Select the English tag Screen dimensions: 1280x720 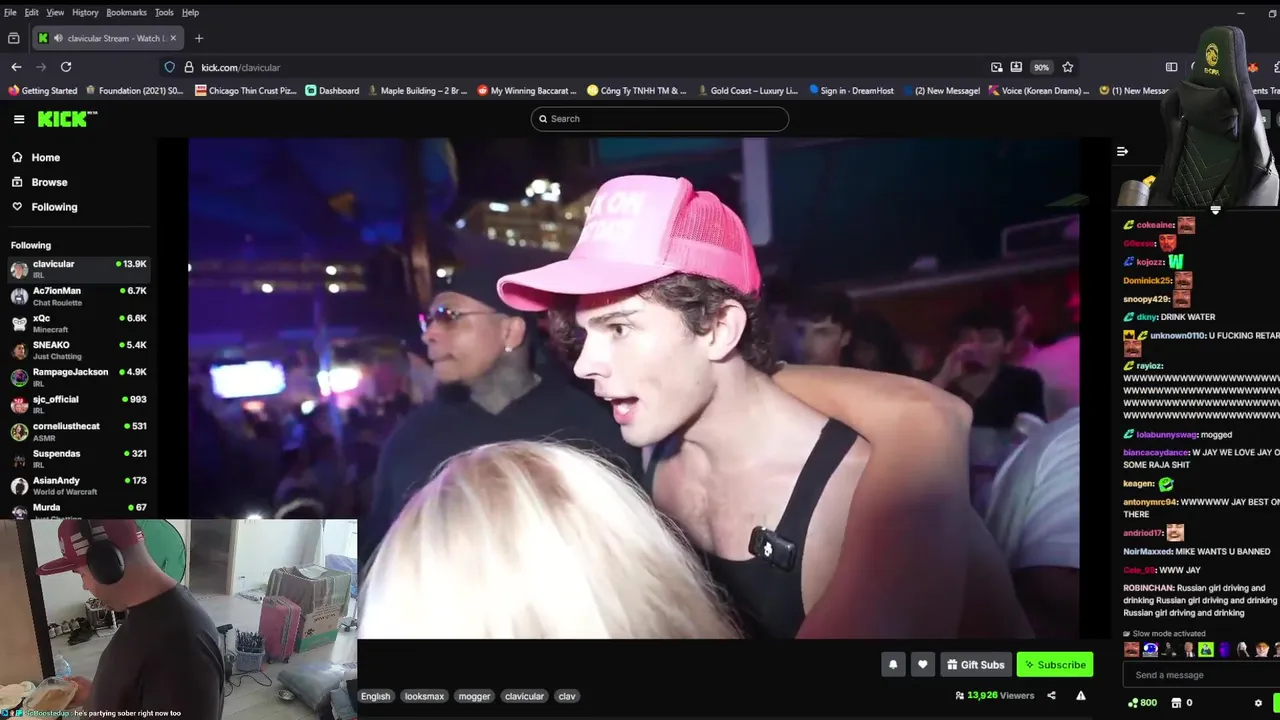[x=376, y=696]
